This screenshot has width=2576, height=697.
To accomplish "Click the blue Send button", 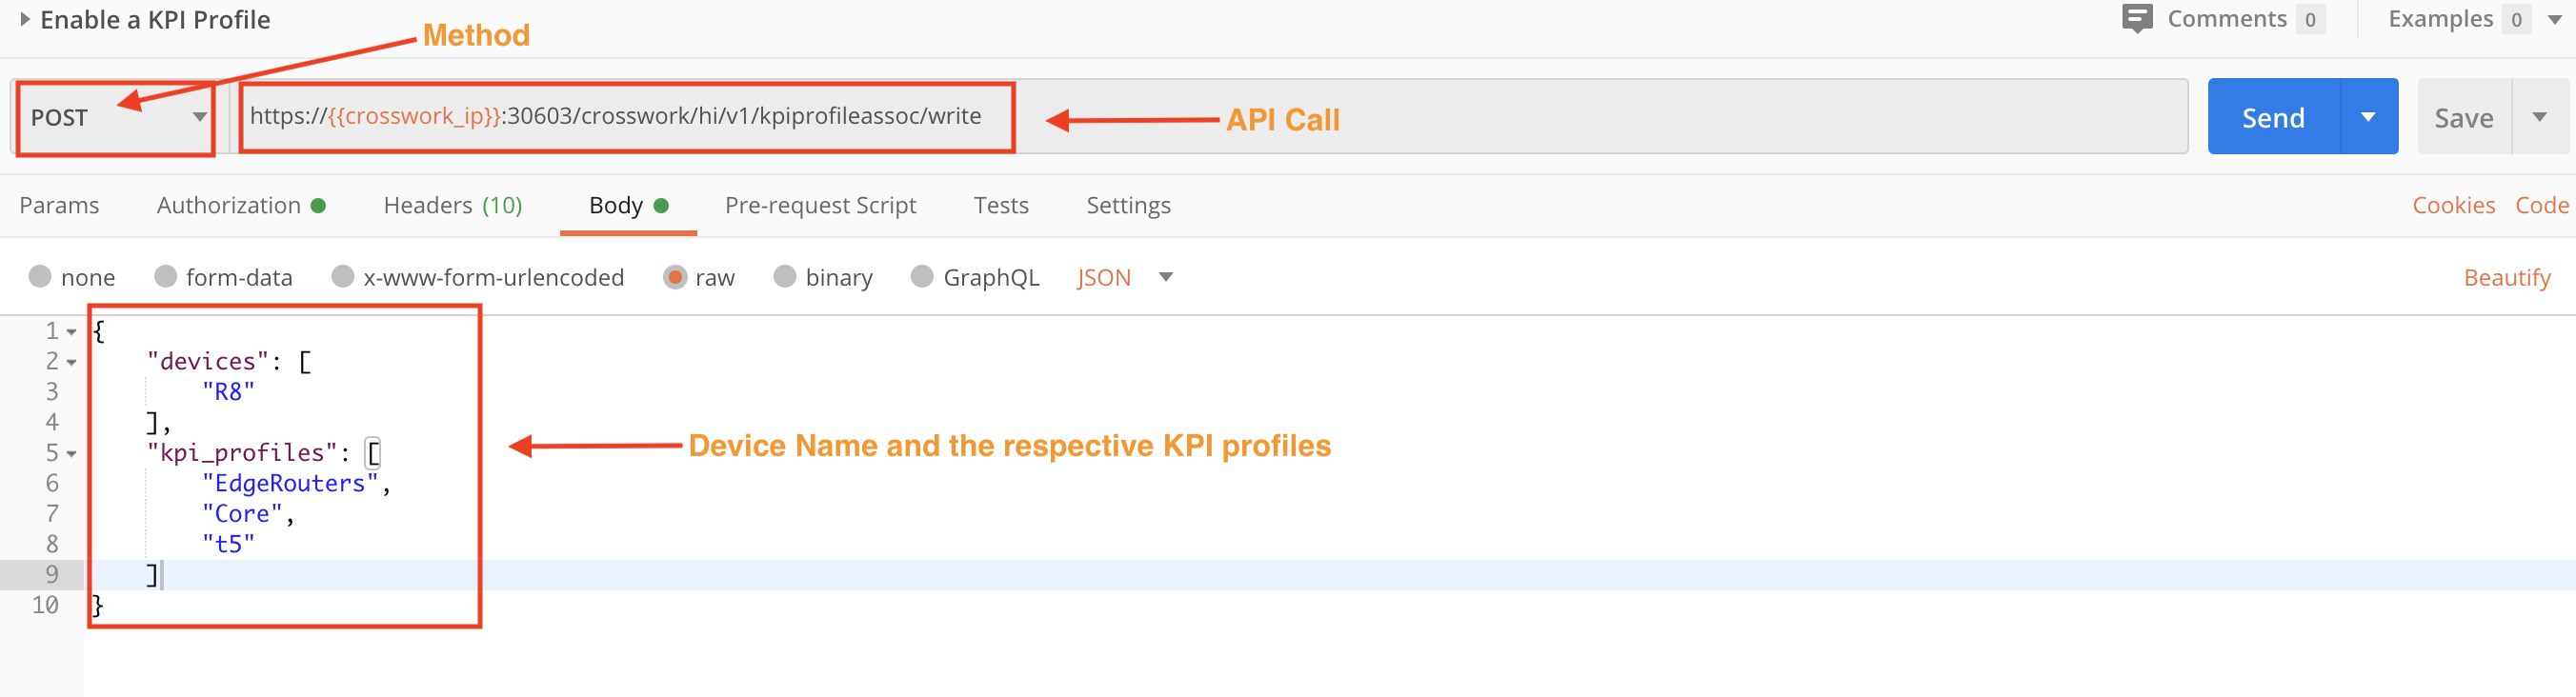I will [2273, 117].
